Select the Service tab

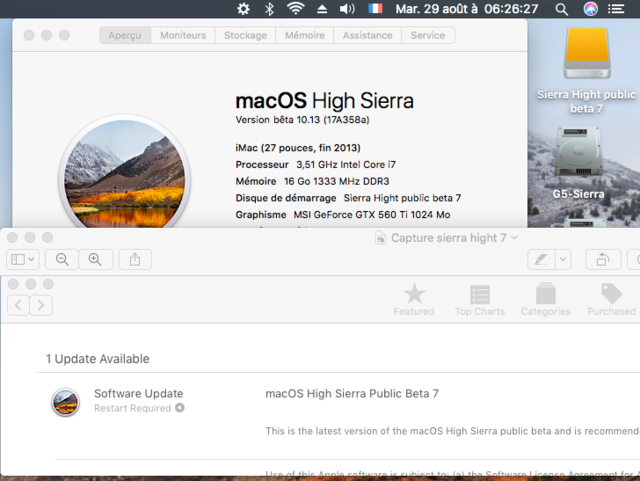click(428, 35)
